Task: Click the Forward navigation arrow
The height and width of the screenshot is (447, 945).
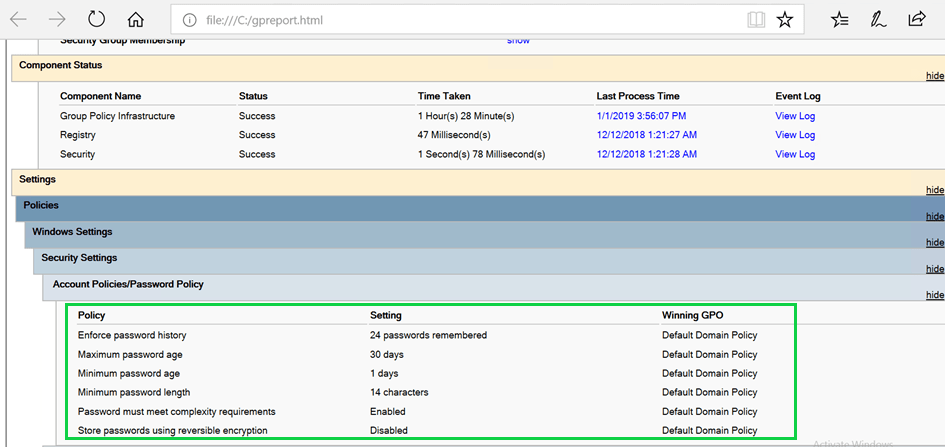Action: tap(57, 19)
